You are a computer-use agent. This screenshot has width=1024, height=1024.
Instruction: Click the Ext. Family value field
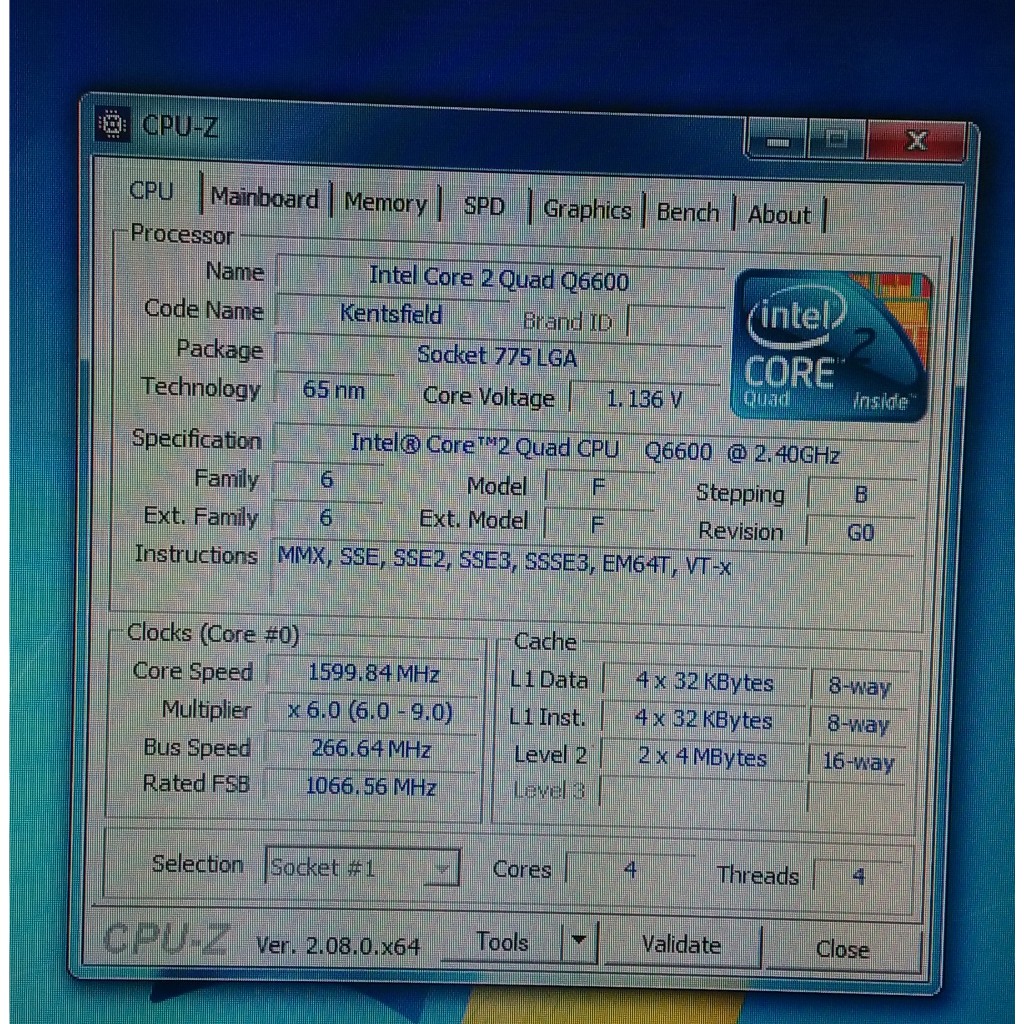pyautogui.click(x=326, y=518)
